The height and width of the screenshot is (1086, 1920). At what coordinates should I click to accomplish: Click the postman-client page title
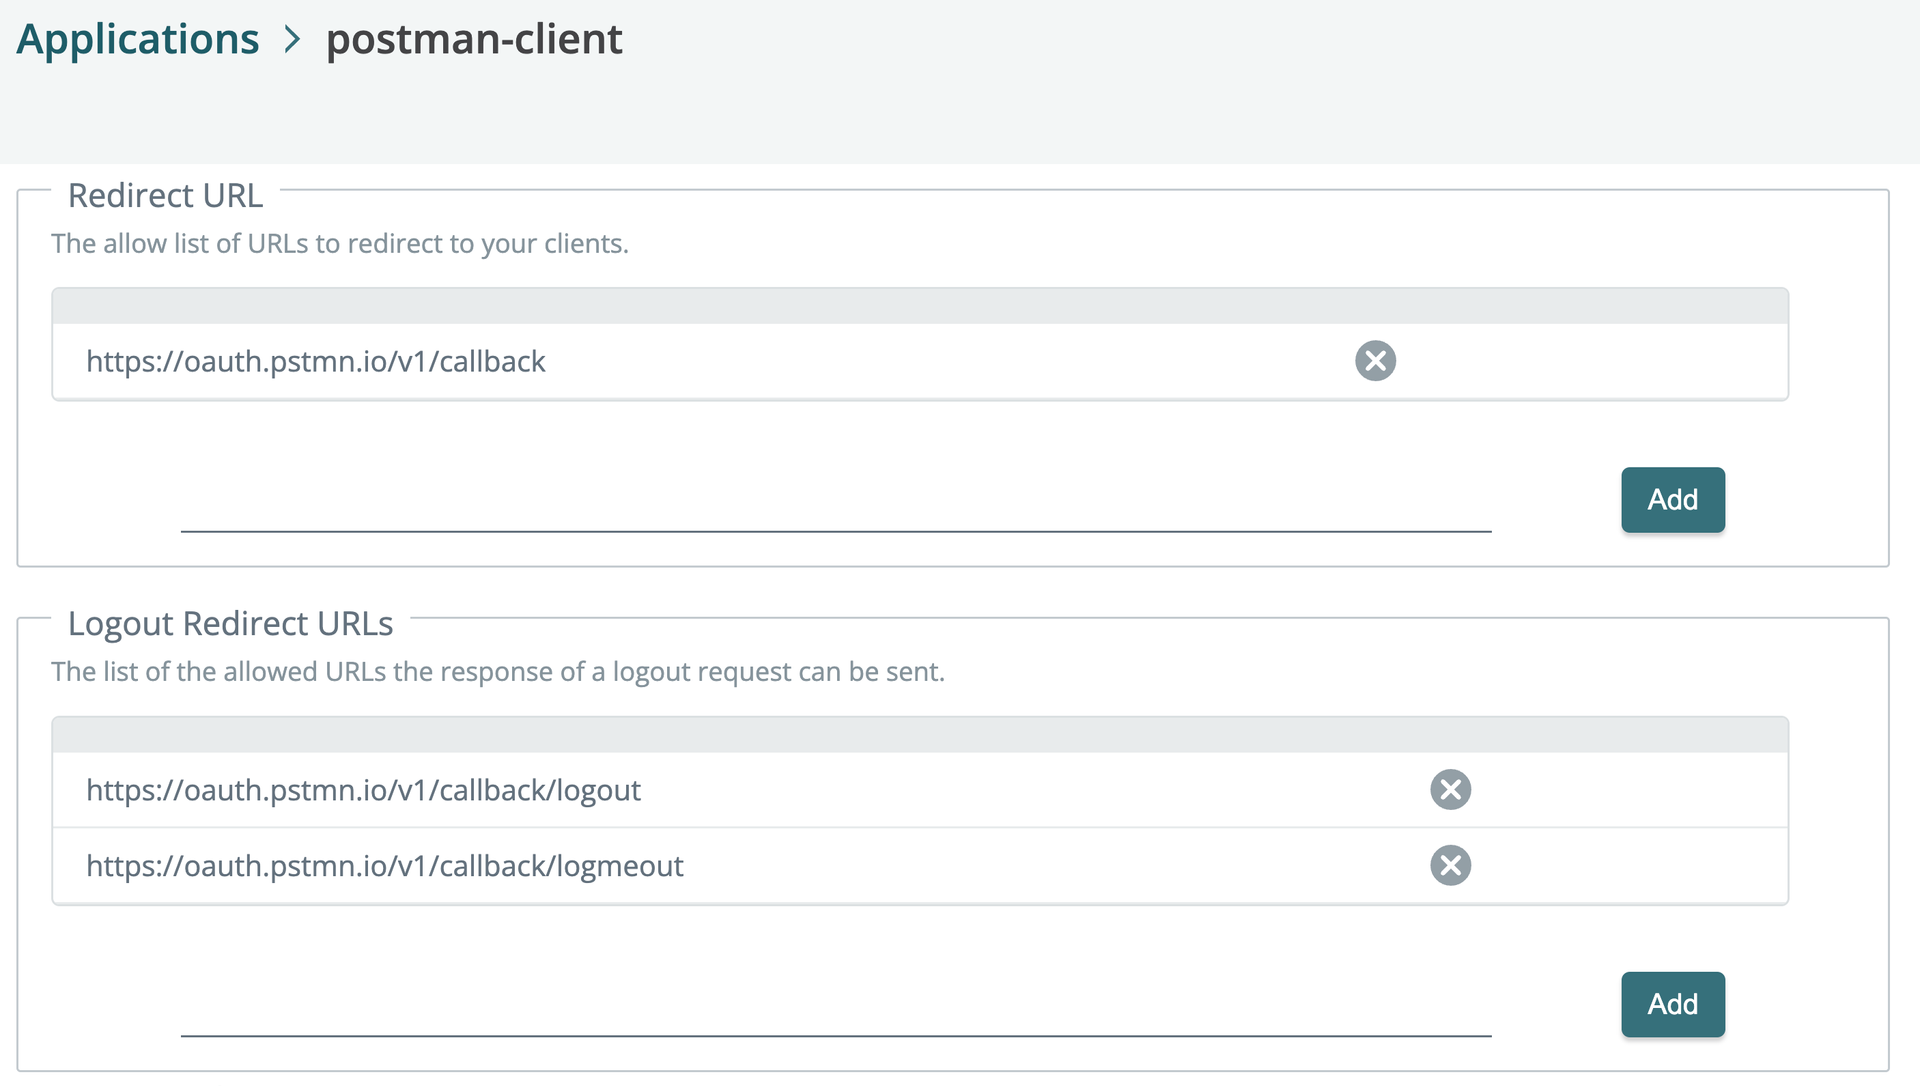click(x=474, y=39)
